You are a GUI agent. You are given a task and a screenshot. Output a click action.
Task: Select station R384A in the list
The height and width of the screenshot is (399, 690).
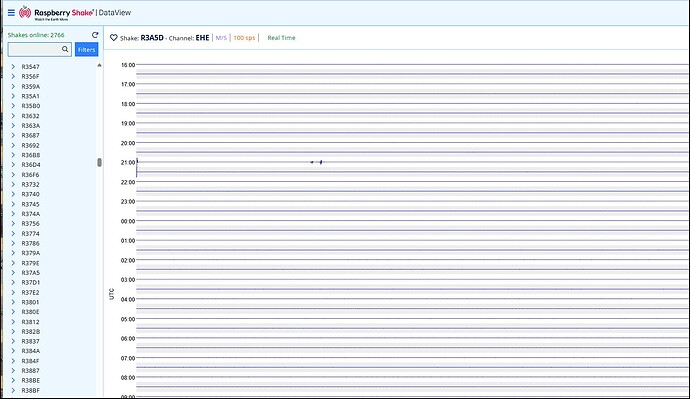(x=30, y=351)
